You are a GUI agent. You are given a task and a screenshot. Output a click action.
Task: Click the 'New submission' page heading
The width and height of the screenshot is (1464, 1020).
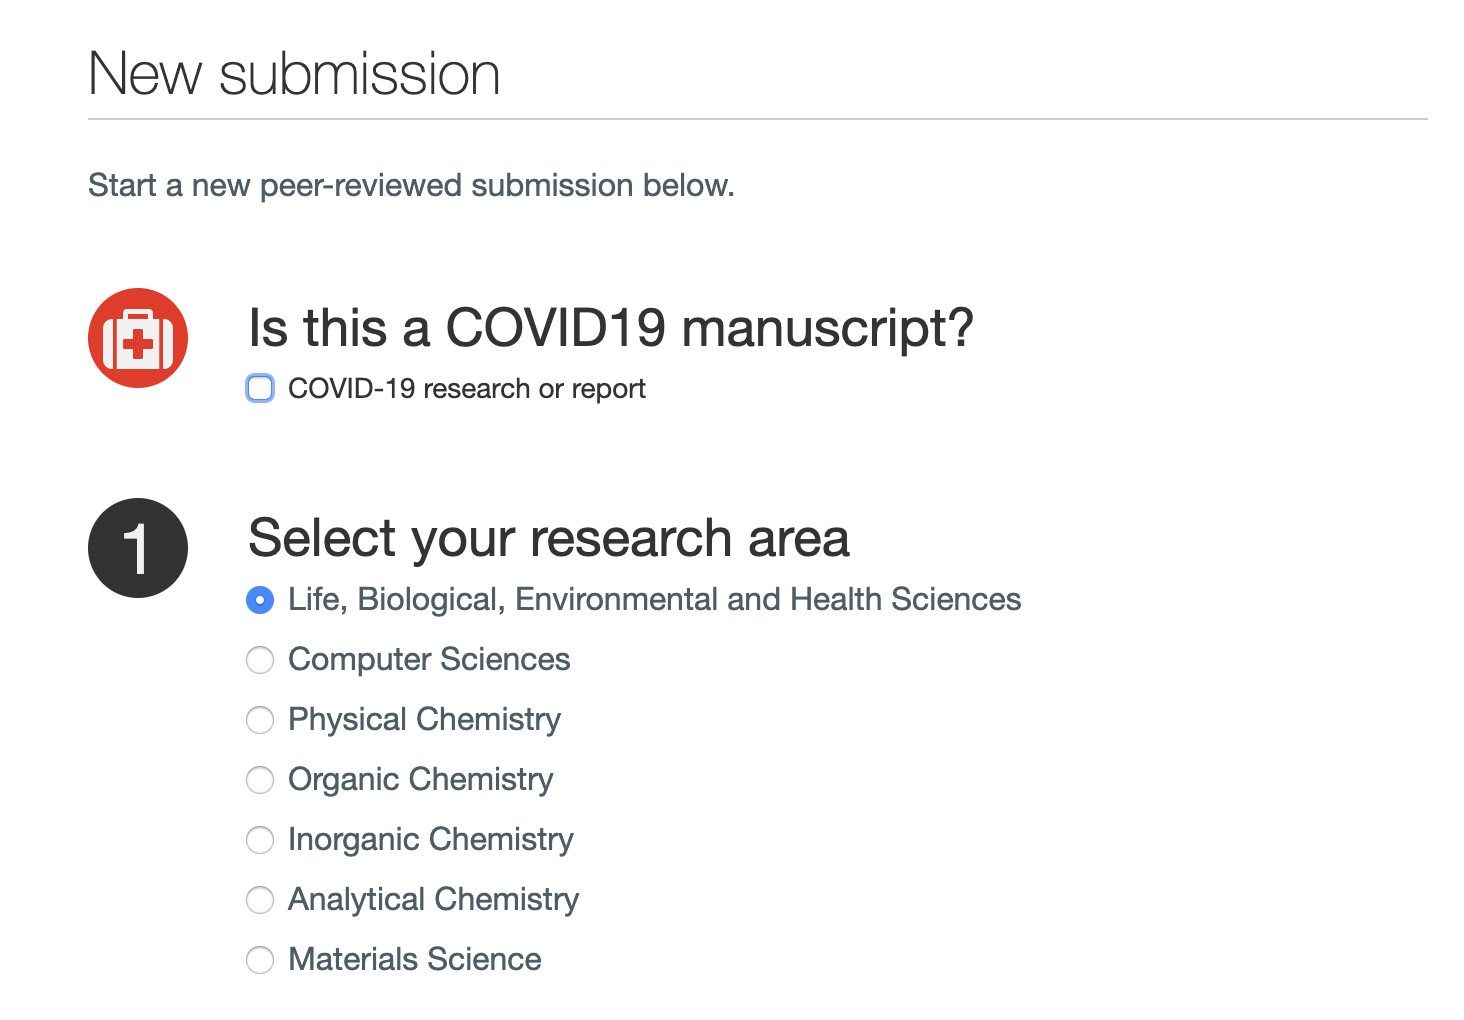[295, 74]
